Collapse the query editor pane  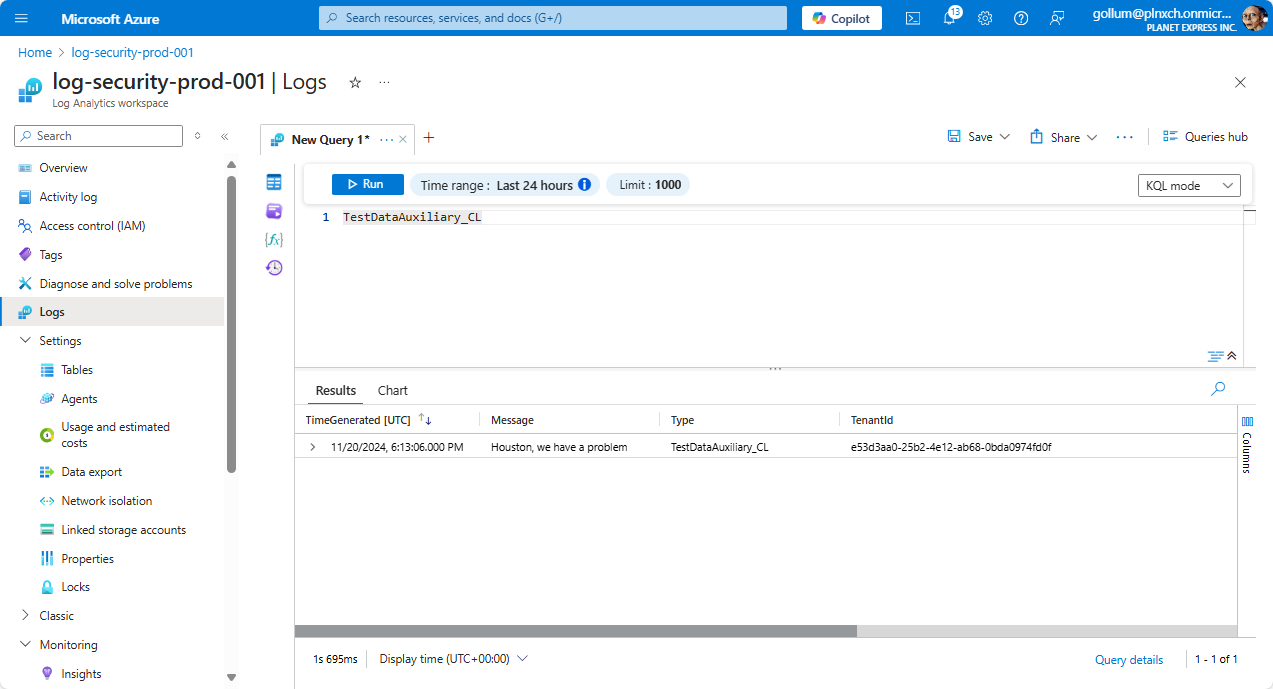coord(1232,355)
